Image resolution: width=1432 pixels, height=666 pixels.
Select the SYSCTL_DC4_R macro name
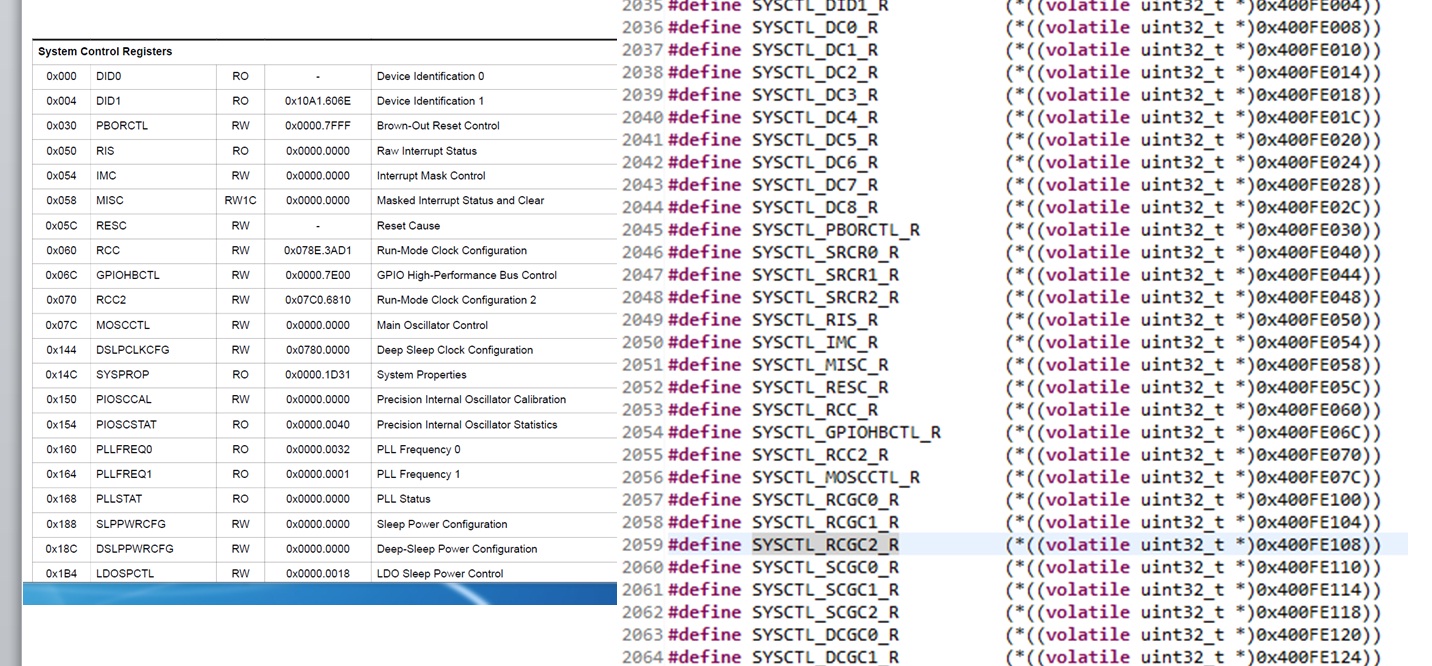tap(815, 118)
